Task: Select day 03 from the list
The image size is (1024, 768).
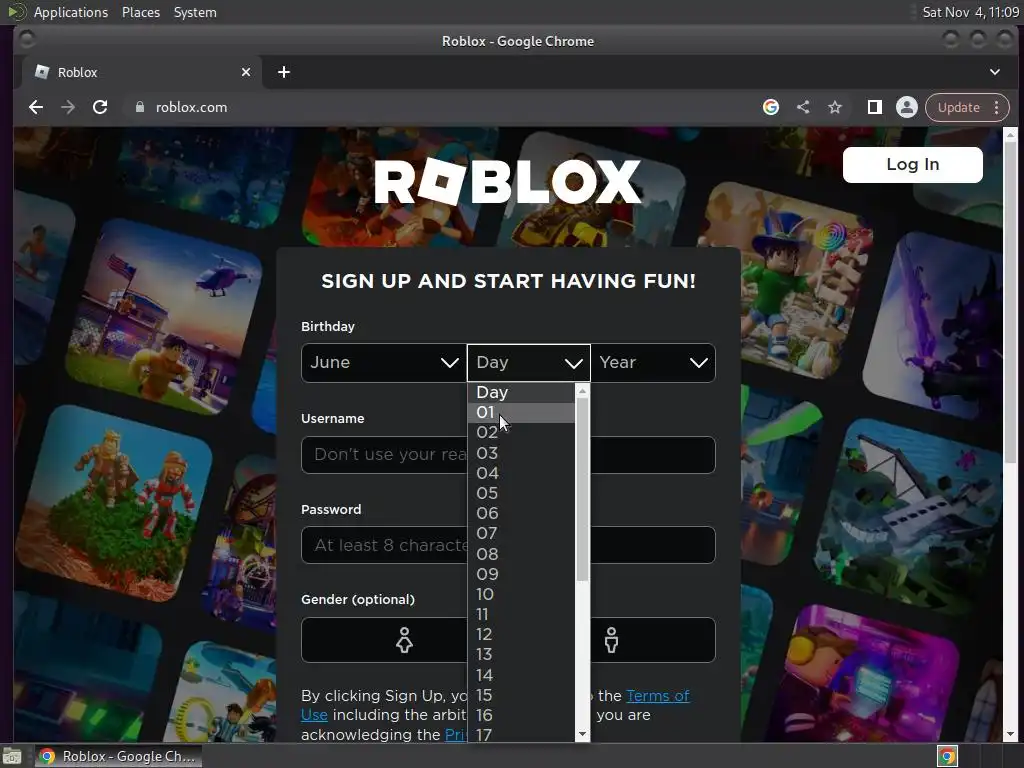Action: coord(521,453)
